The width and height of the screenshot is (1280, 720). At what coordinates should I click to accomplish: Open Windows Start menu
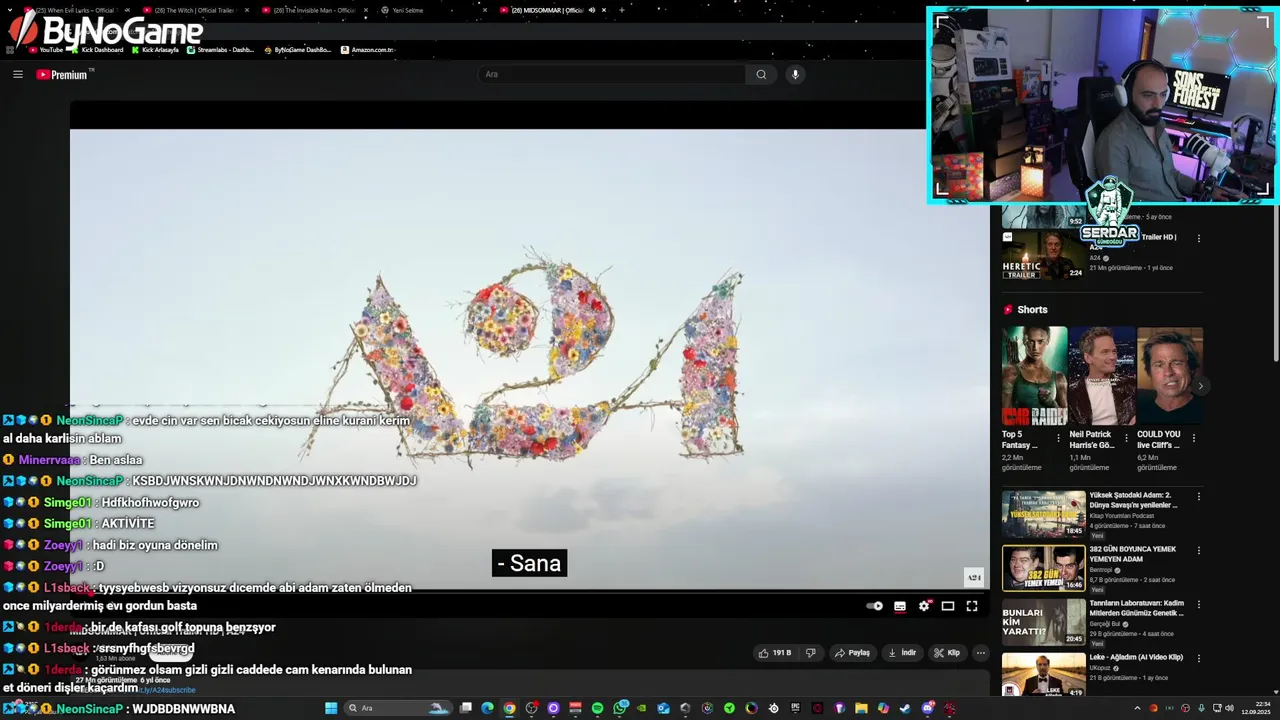(331, 708)
